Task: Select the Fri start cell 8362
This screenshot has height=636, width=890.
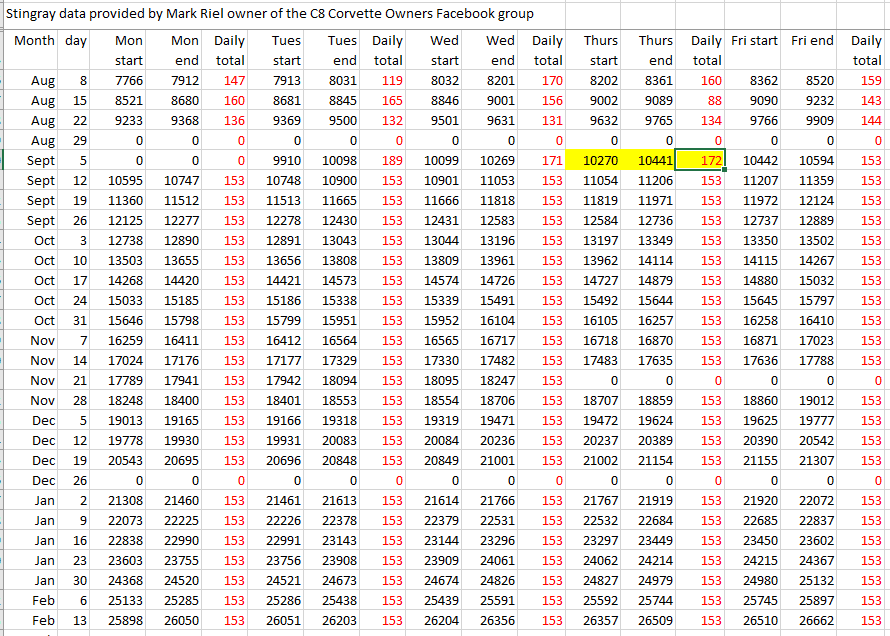Action: pos(757,81)
